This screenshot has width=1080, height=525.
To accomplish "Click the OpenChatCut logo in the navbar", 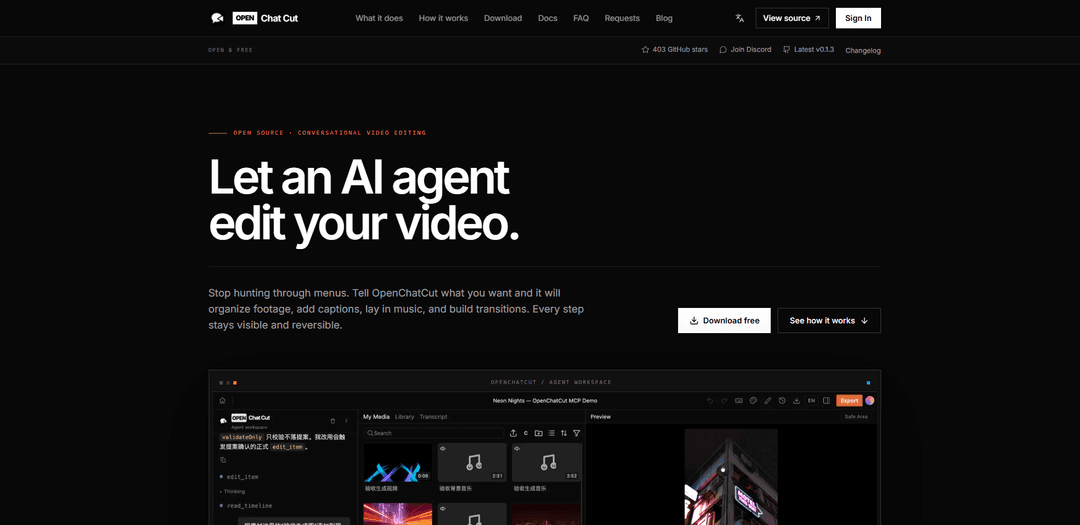I will click(x=254, y=19).
